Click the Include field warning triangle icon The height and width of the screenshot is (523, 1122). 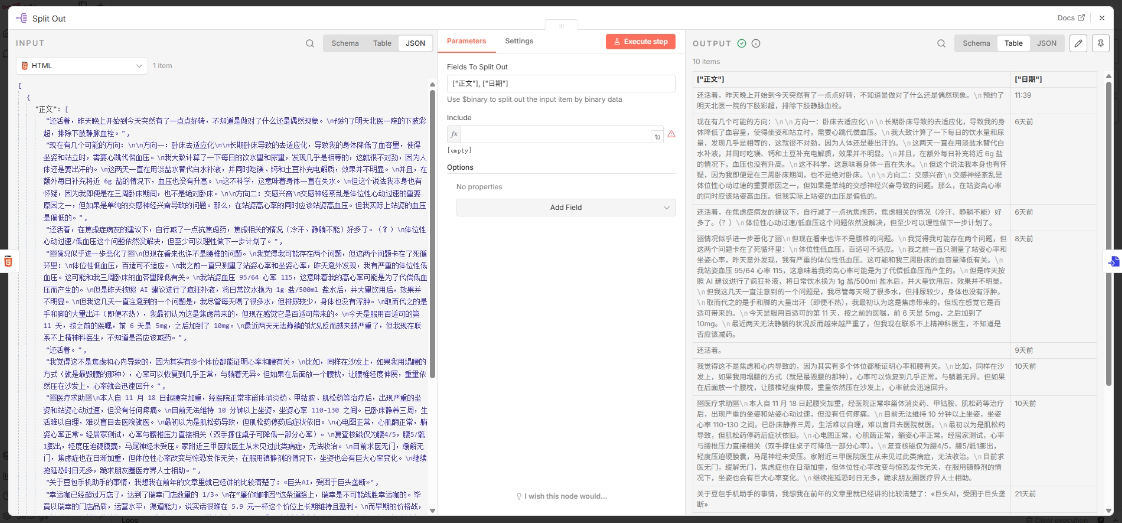pos(671,133)
